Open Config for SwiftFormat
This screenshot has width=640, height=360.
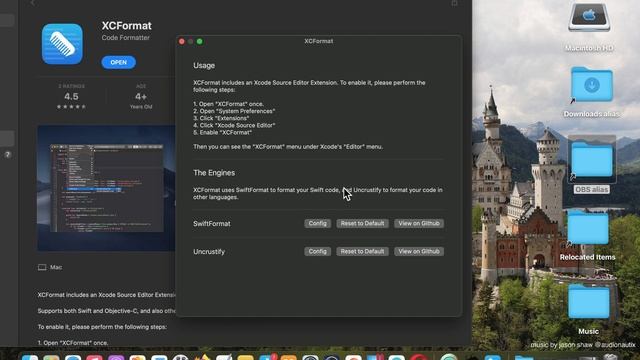click(x=318, y=223)
